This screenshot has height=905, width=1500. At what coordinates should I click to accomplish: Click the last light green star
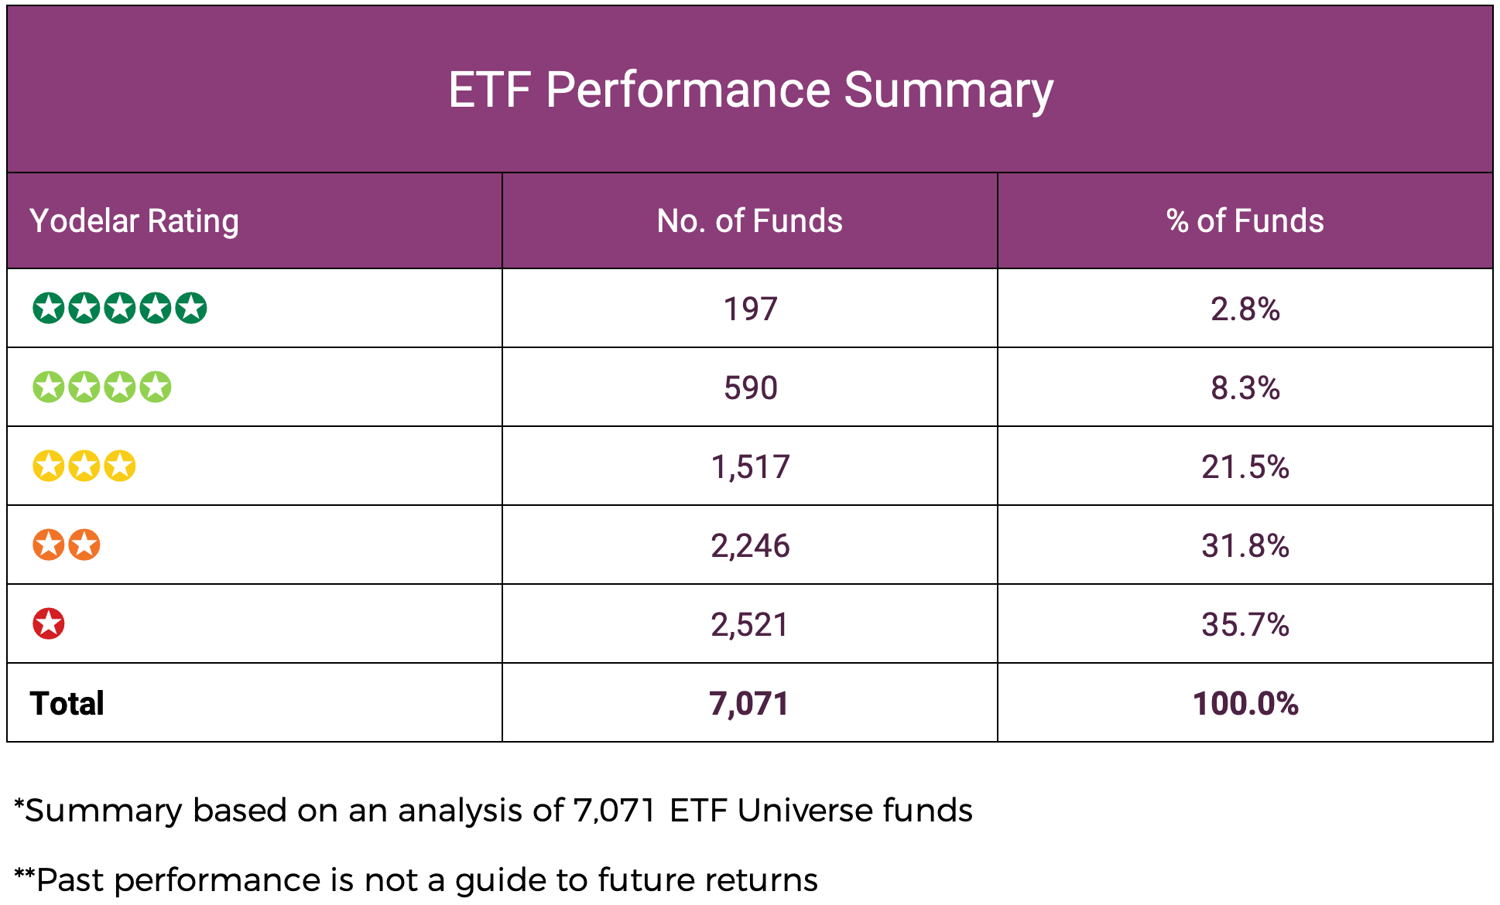coord(155,387)
